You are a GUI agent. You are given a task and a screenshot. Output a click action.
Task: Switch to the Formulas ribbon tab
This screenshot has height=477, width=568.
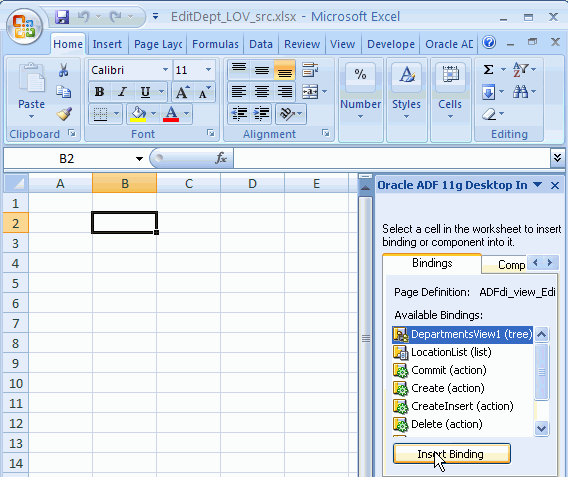[x=215, y=44]
